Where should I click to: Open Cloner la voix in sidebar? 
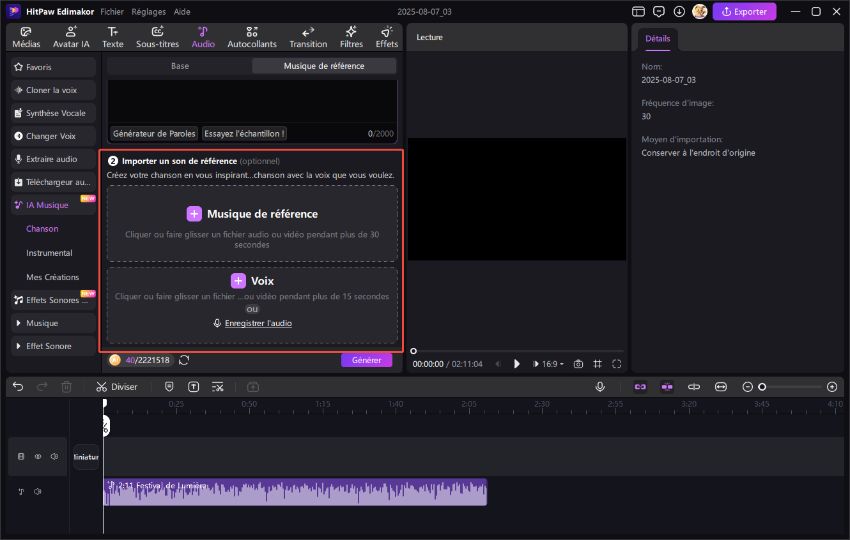pos(53,90)
